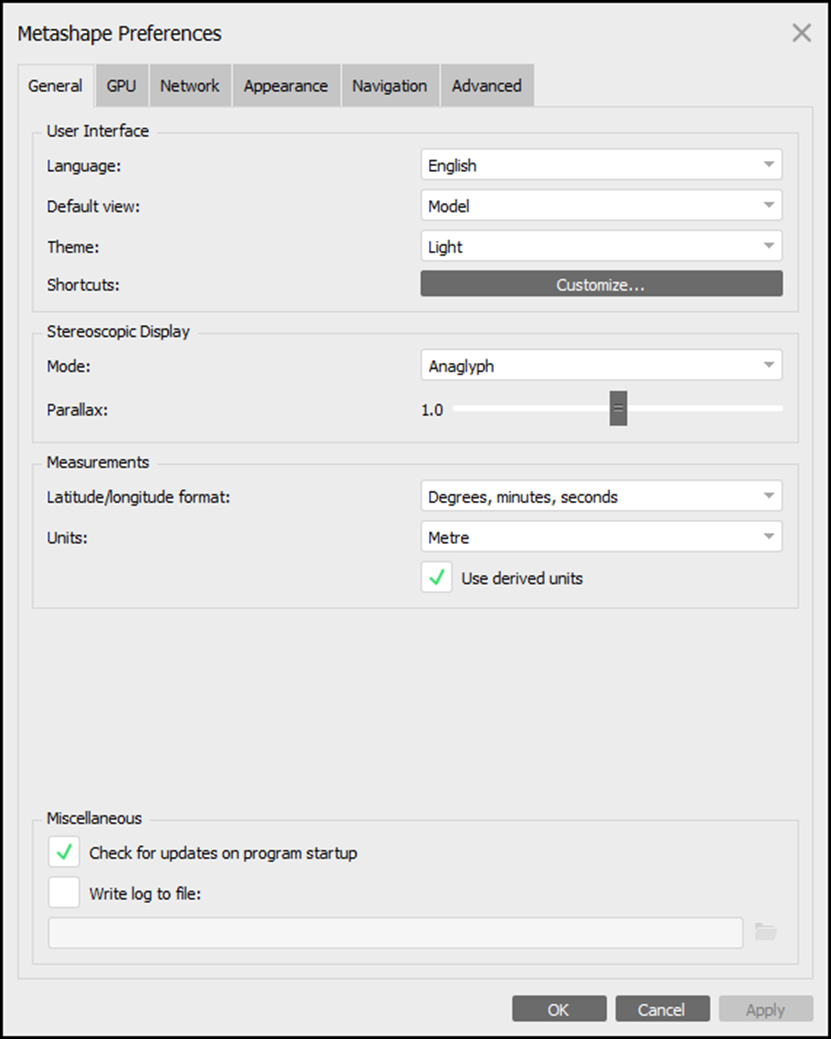
Task: Expand the Default view dropdown
Action: (x=601, y=205)
